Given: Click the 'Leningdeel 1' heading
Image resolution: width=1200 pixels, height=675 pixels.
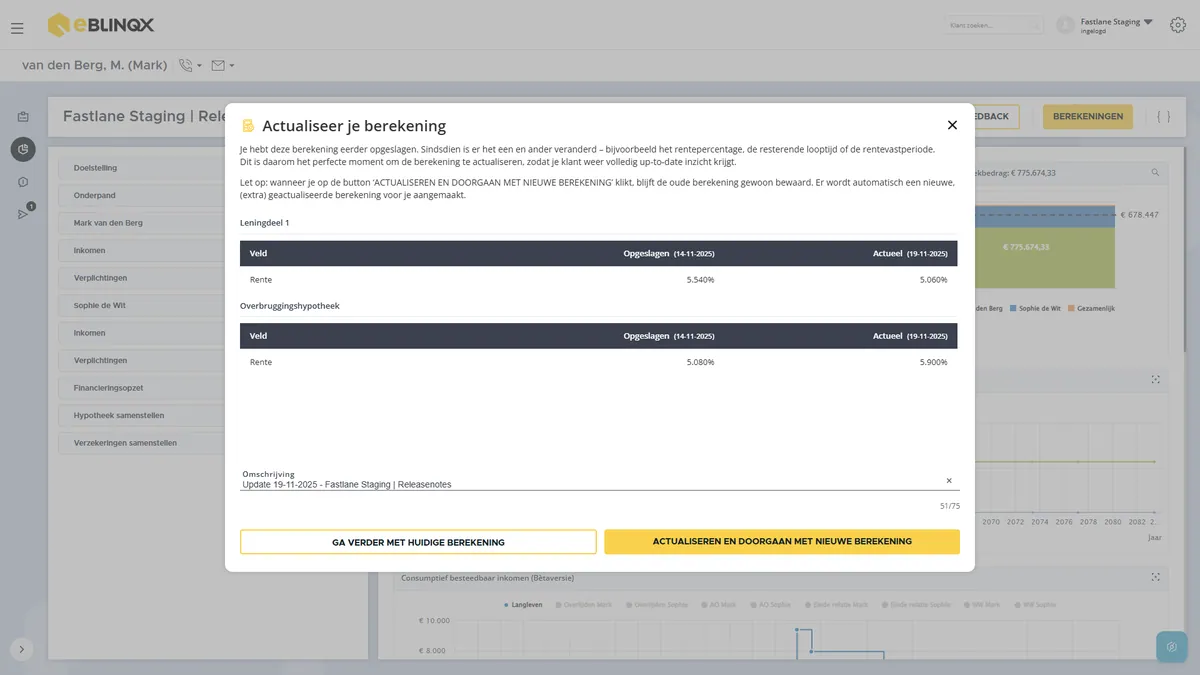Looking at the screenshot, I should point(264,222).
